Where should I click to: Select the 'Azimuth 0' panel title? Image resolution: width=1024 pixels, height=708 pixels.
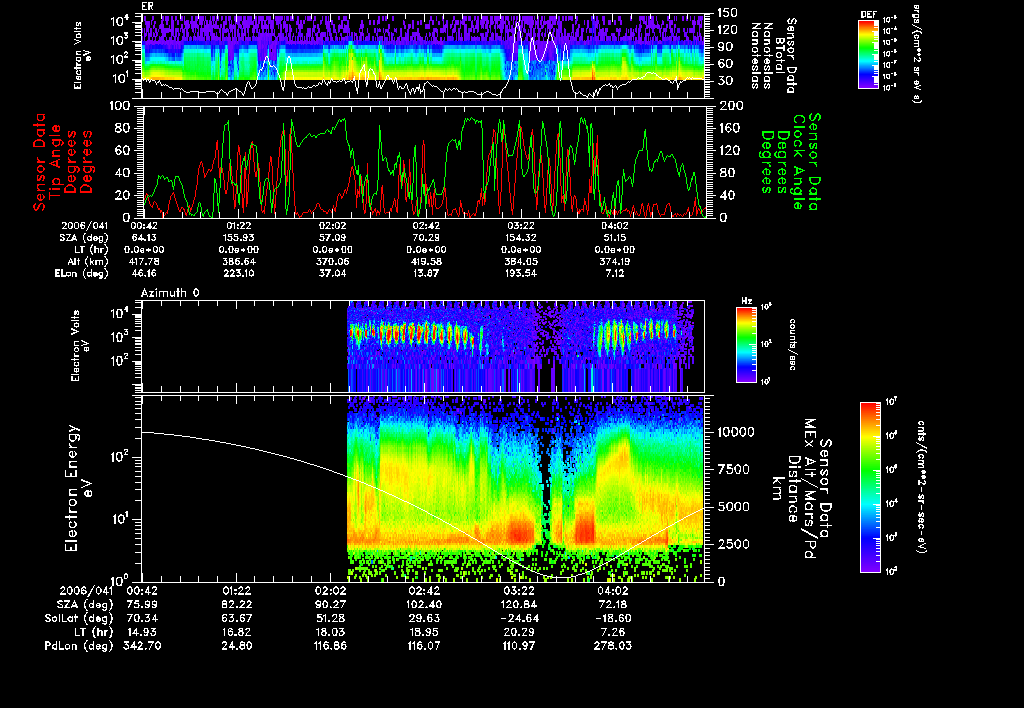point(170,293)
